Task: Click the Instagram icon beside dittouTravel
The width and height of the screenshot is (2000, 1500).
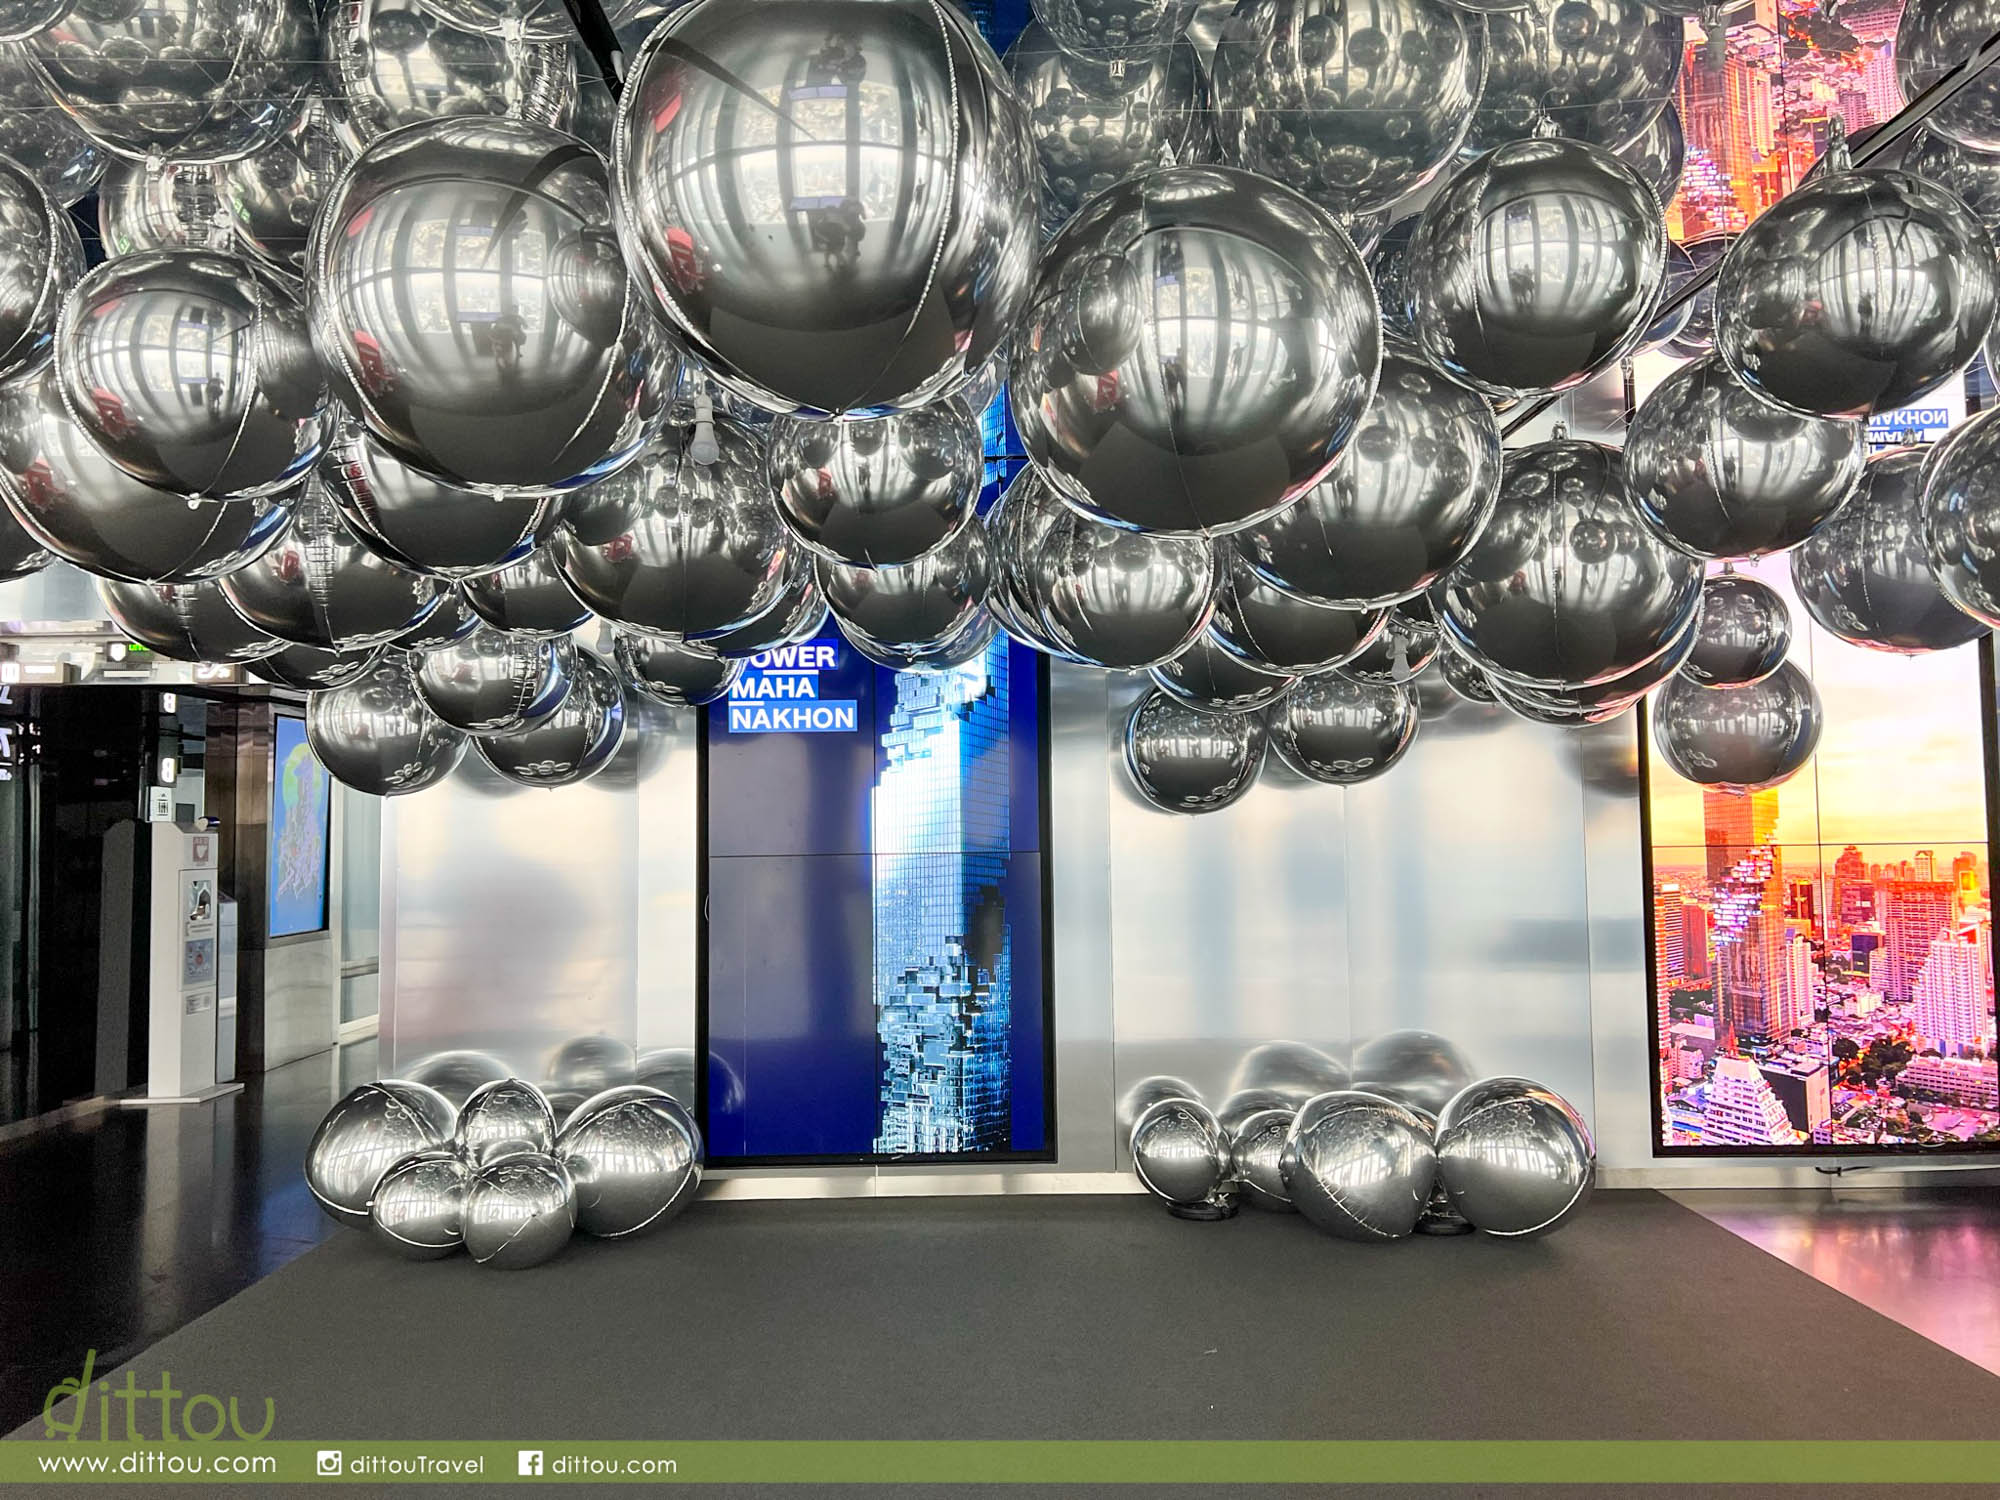Action: tap(329, 1463)
